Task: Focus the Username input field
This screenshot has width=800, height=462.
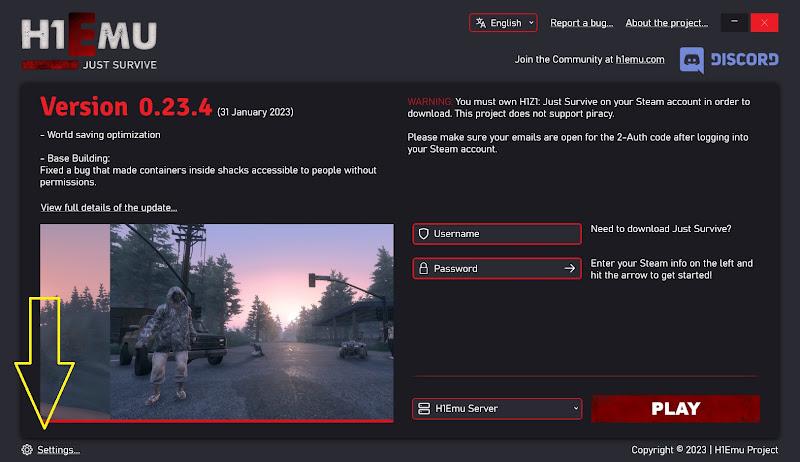Action: (497, 234)
